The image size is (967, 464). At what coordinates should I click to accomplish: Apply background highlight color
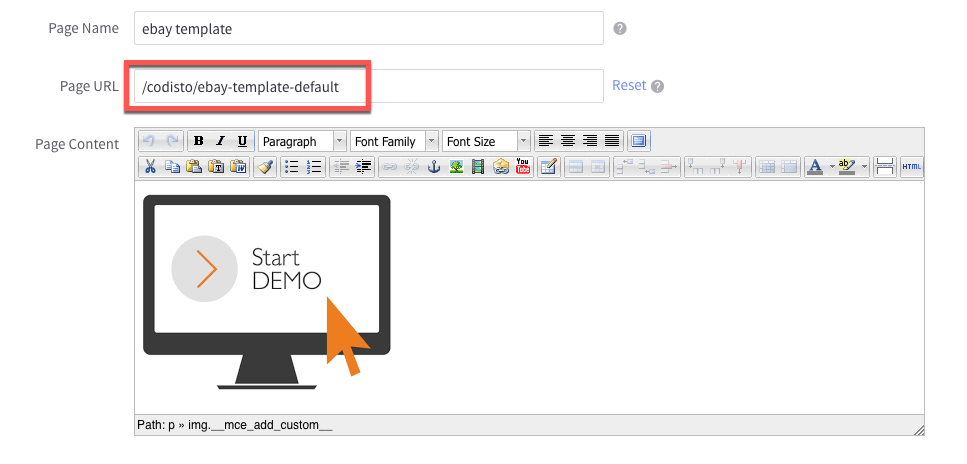click(x=847, y=167)
